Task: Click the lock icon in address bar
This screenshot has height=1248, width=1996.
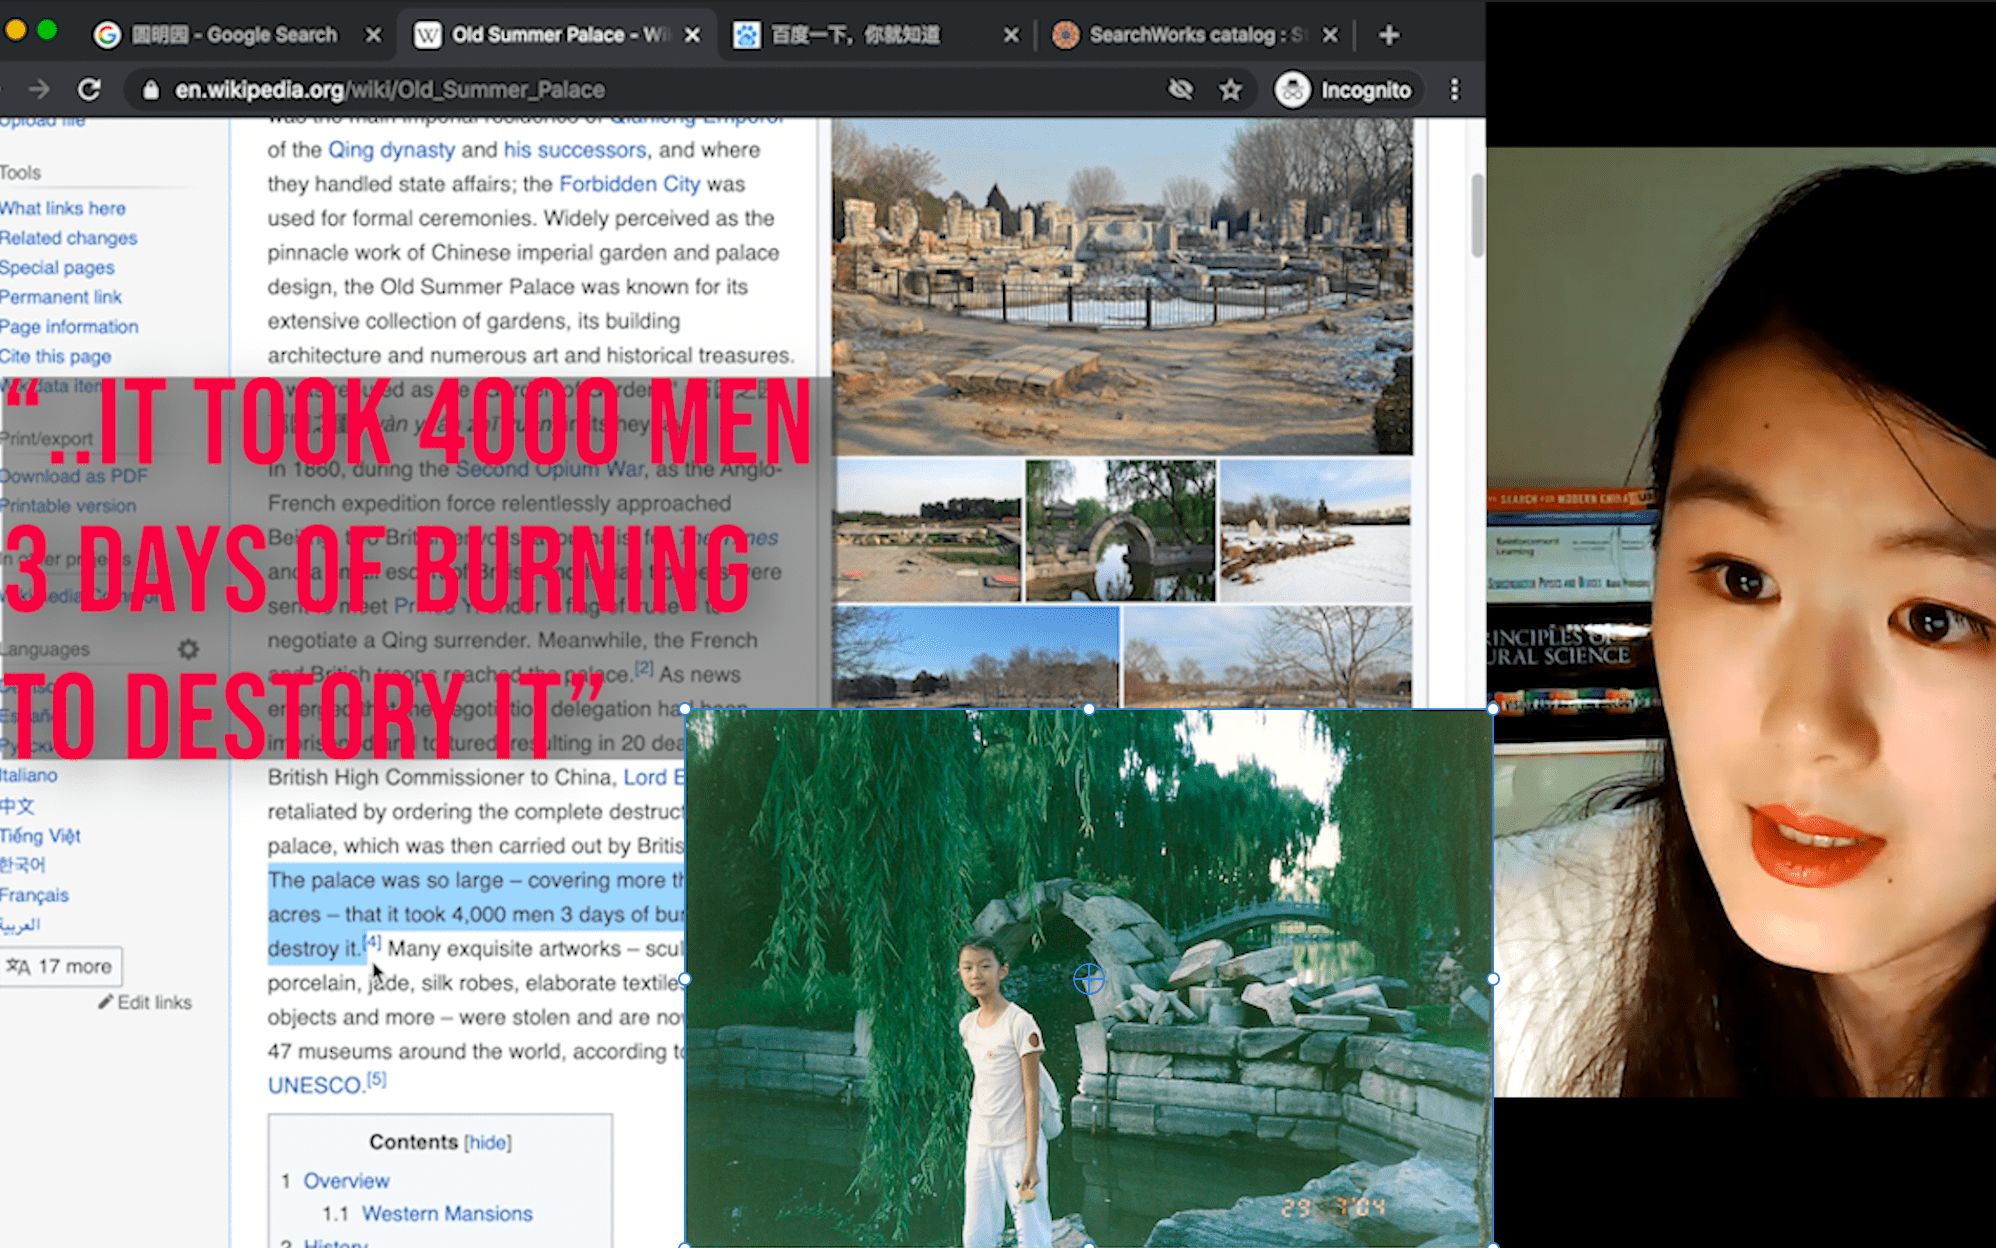Action: click(x=150, y=90)
